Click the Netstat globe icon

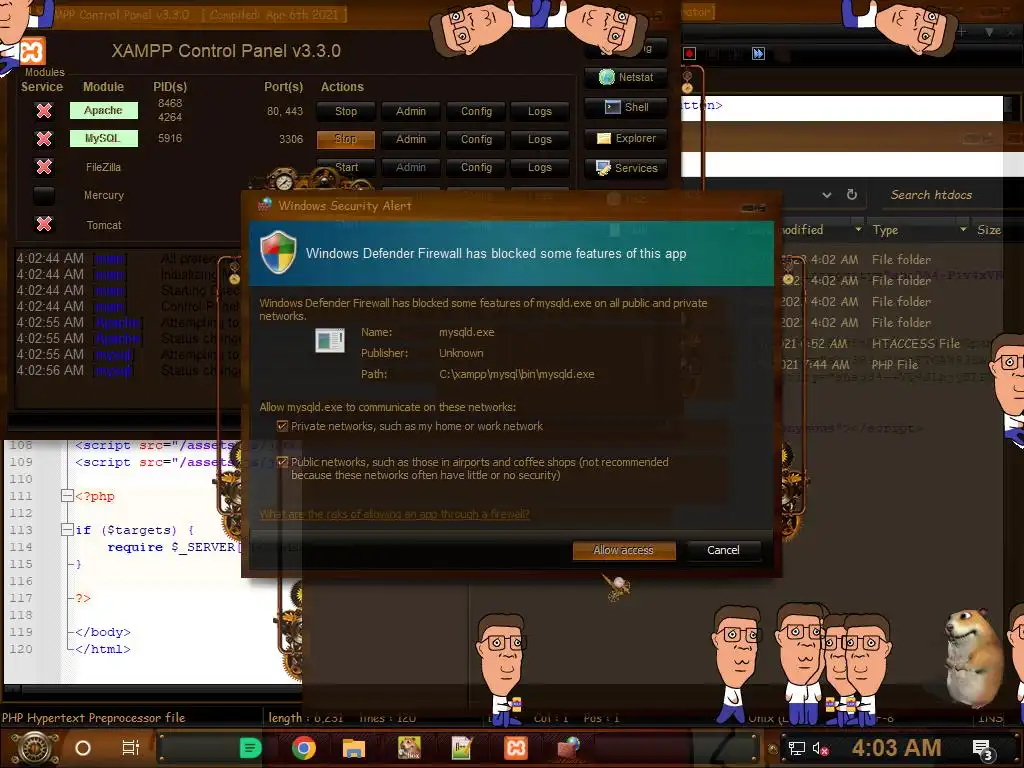[607, 77]
